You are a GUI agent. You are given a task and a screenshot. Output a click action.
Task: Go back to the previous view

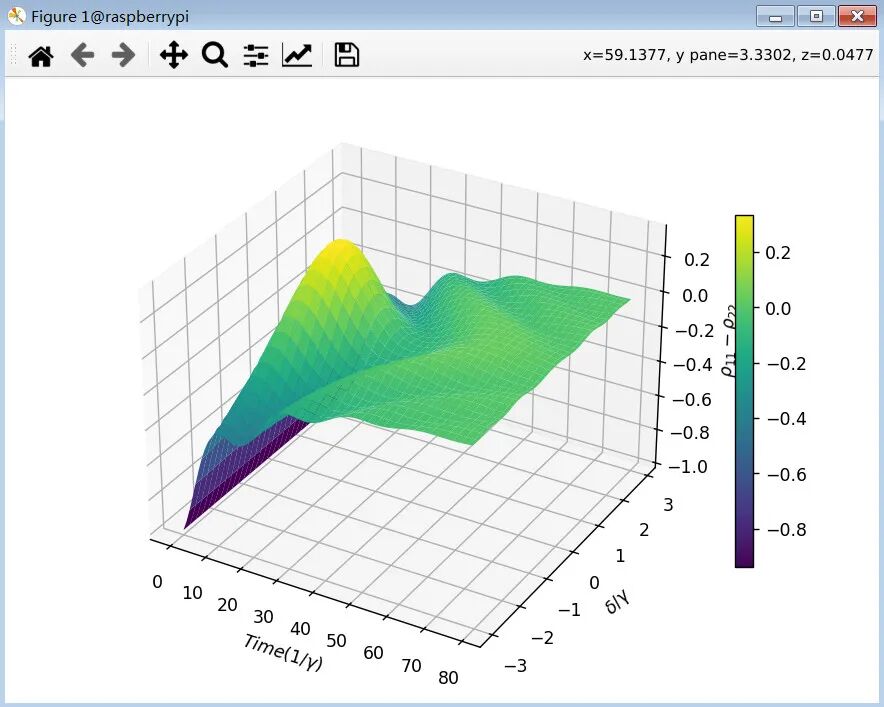[x=82, y=55]
